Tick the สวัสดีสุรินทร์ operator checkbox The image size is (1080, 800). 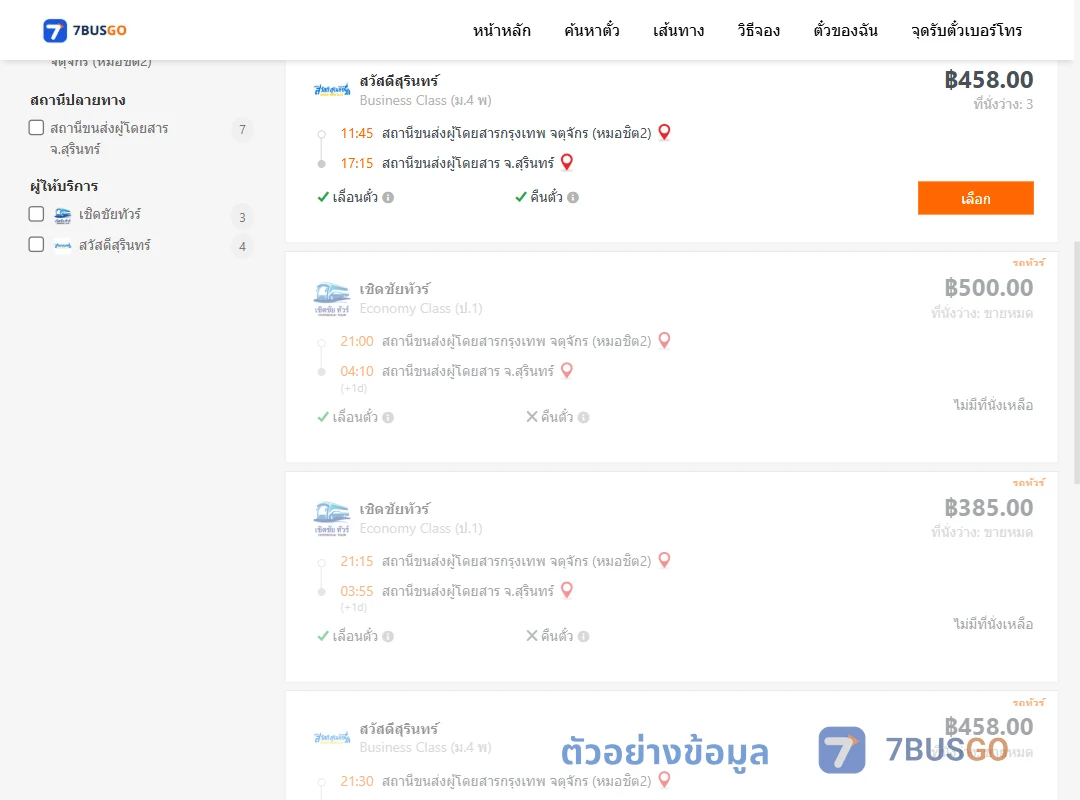coord(37,245)
